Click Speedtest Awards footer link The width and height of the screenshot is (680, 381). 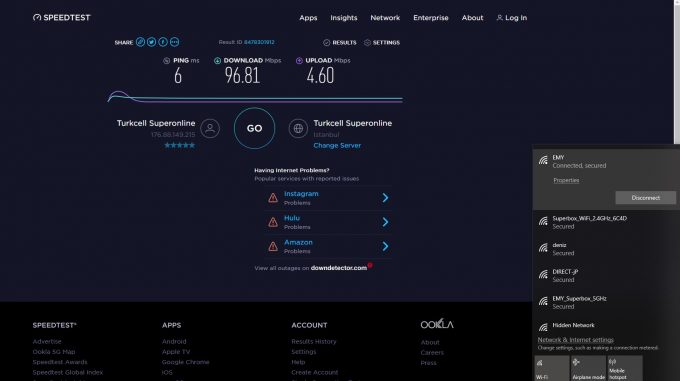(60, 362)
